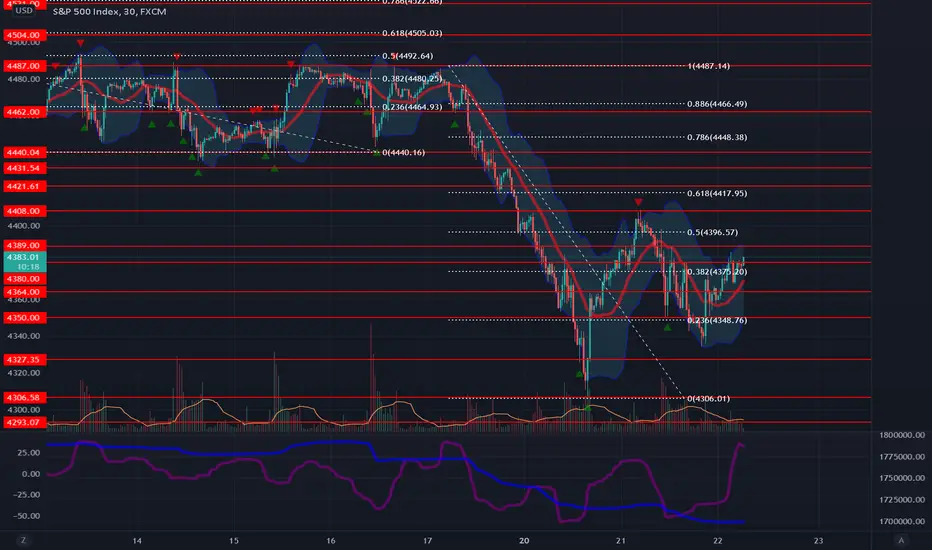Toggle the A auto-scale button
The height and width of the screenshot is (550, 932).
[901, 540]
